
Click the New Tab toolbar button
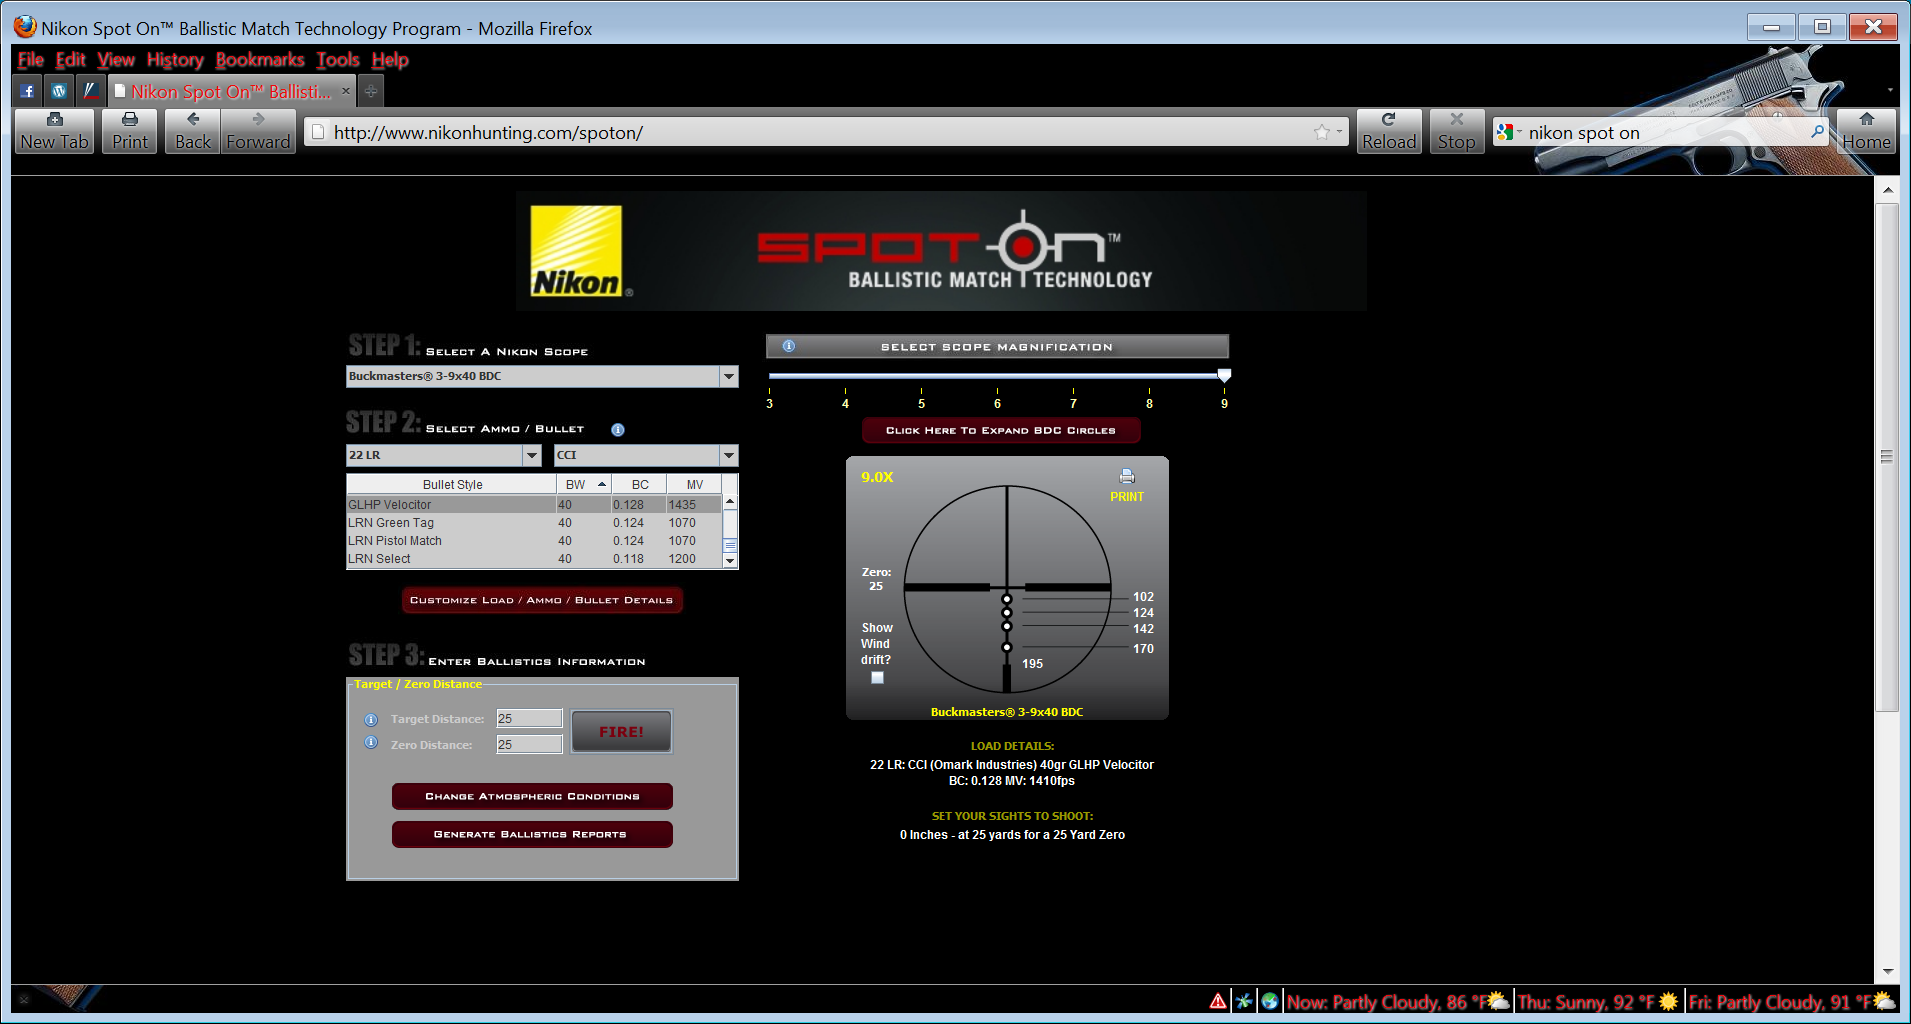point(55,131)
